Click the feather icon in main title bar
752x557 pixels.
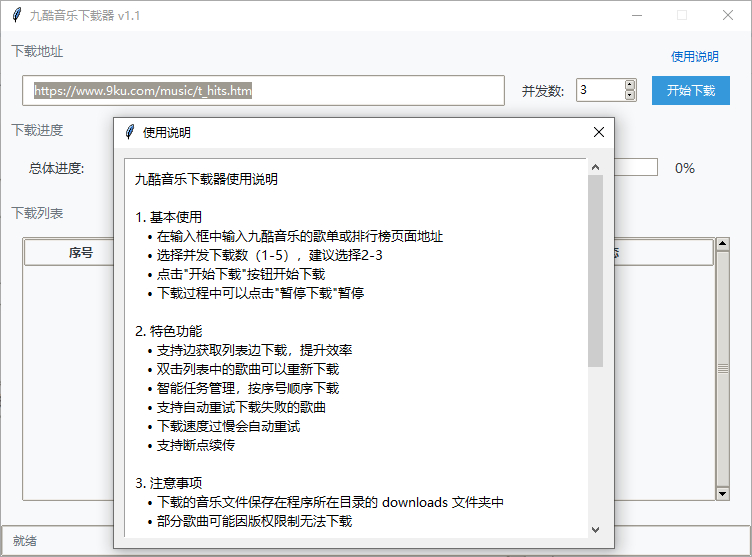tap(16, 15)
